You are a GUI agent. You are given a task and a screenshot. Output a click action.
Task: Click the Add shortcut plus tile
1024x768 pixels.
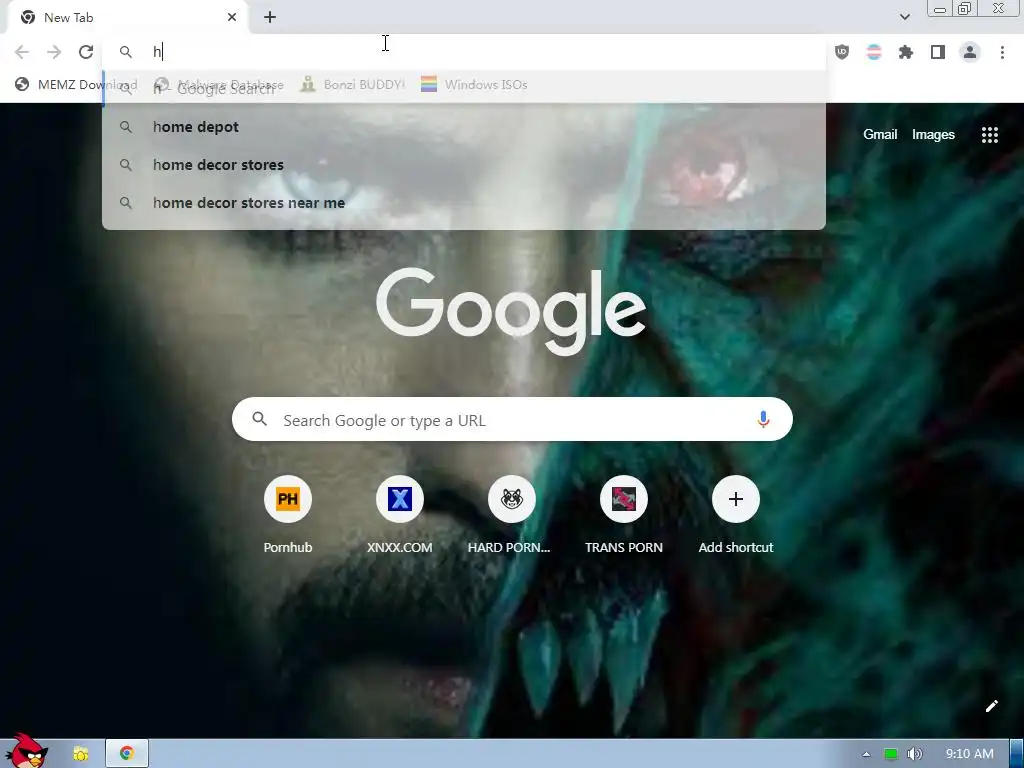pyautogui.click(x=735, y=514)
